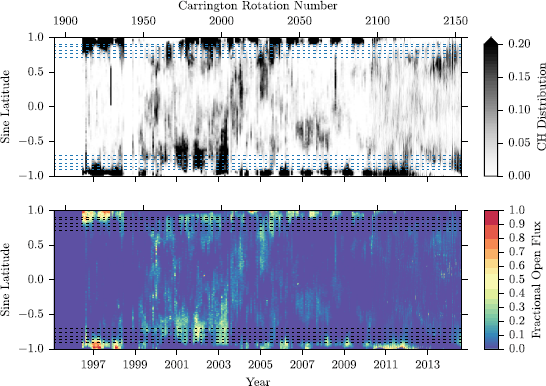Click the "Carrington Rotation Number" axis title
Image resolution: width=546 pixels, height=386 pixels.
tap(258, 6)
